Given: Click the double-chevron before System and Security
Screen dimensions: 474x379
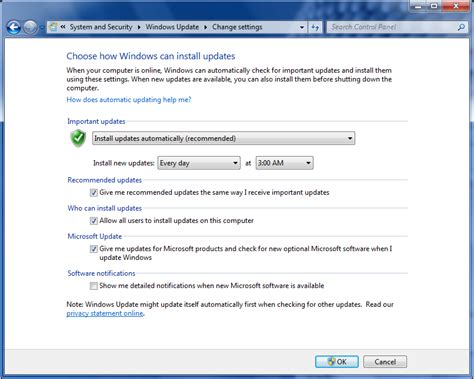Looking at the screenshot, I should point(63,27).
